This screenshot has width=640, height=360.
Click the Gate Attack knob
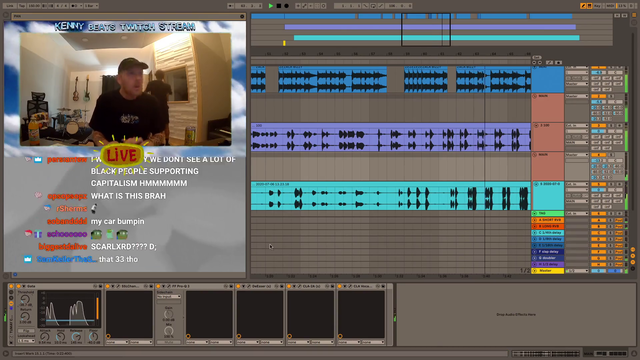pos(45,337)
